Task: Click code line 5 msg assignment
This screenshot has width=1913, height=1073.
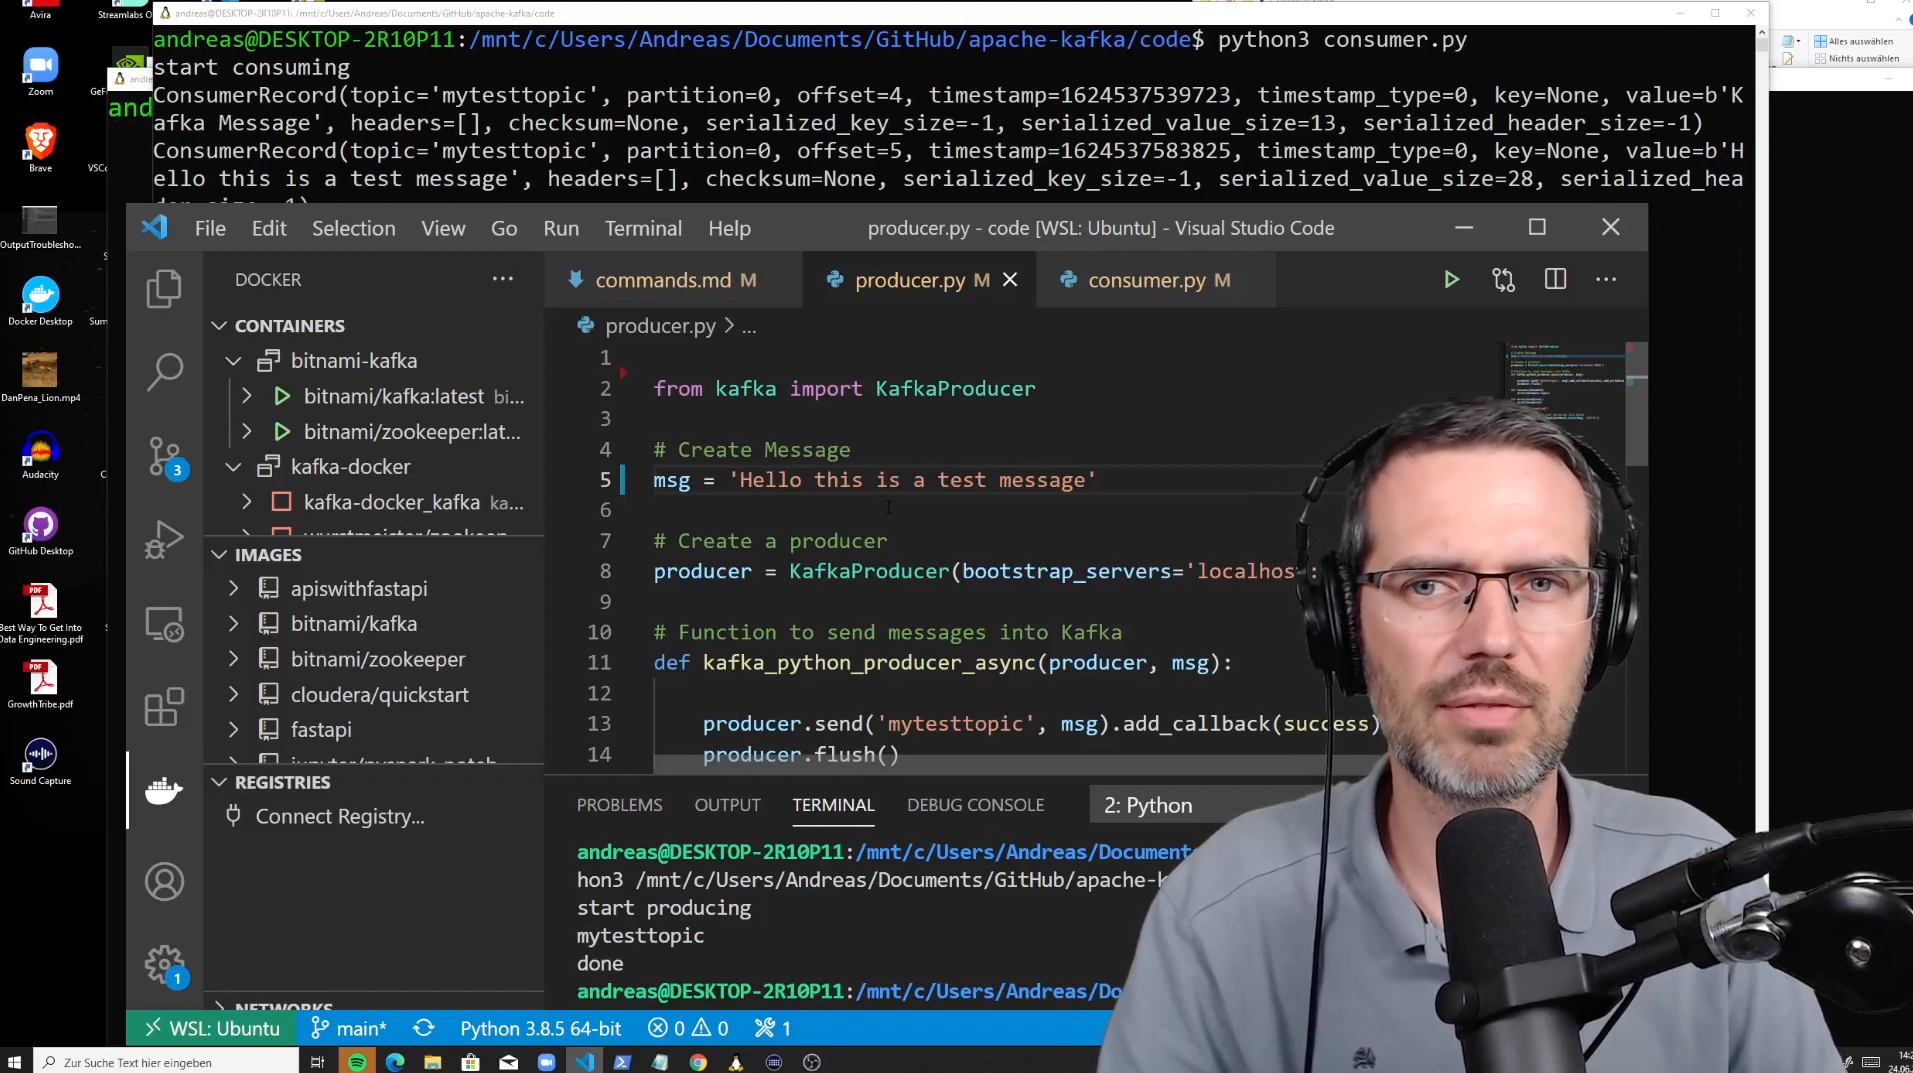Action: point(874,480)
